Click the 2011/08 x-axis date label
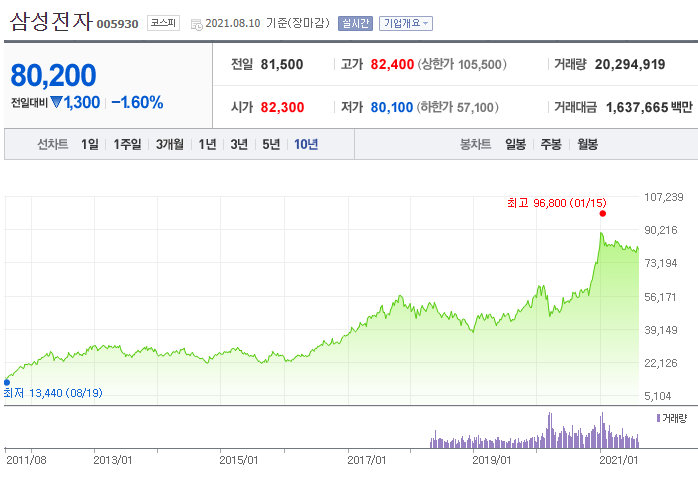This screenshot has width=698, height=478. coord(26,460)
